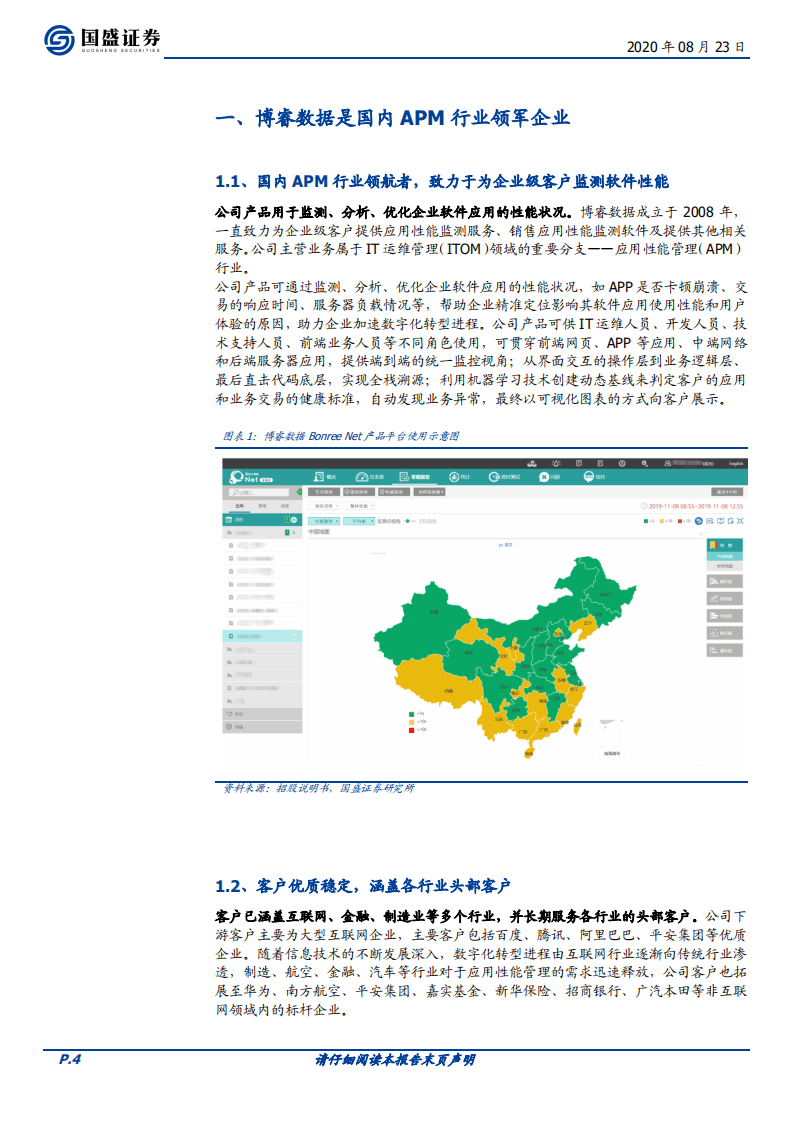Click green <5s swatch in map legend

pos(412,713)
